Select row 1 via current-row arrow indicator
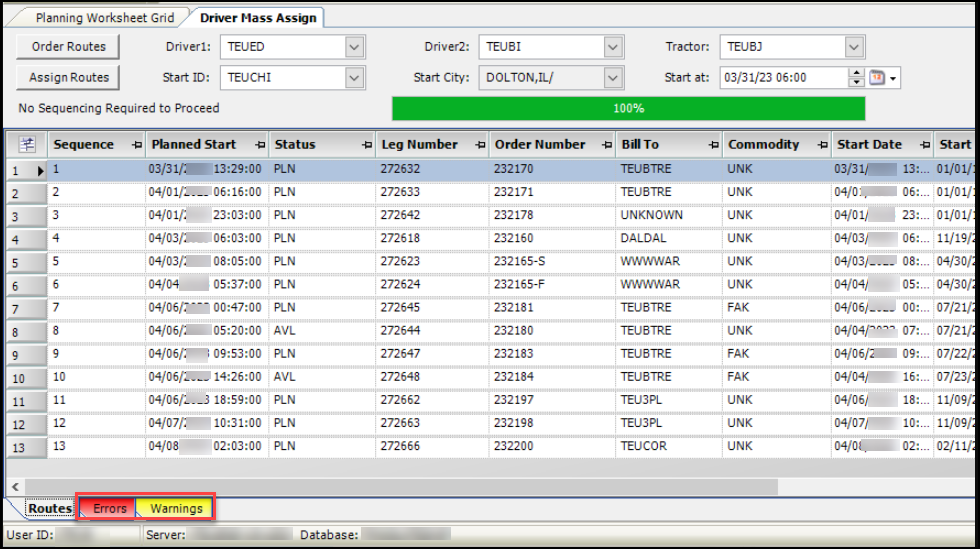 [x=40, y=170]
